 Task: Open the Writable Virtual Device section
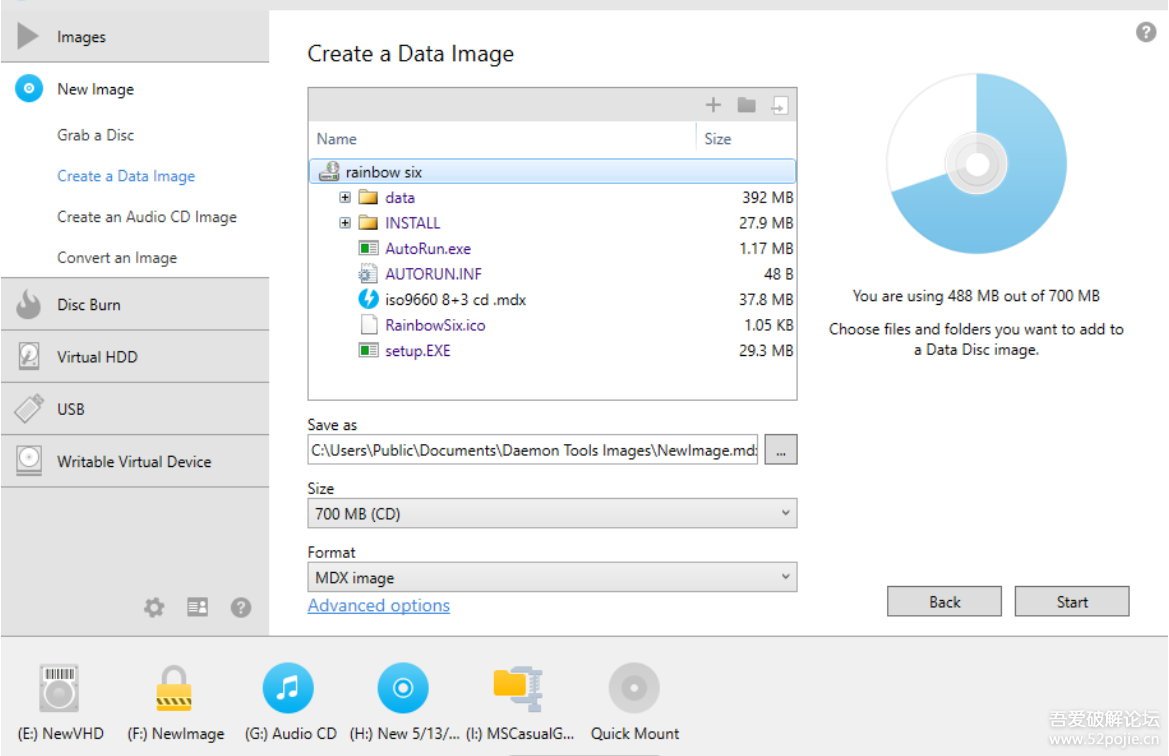134,462
